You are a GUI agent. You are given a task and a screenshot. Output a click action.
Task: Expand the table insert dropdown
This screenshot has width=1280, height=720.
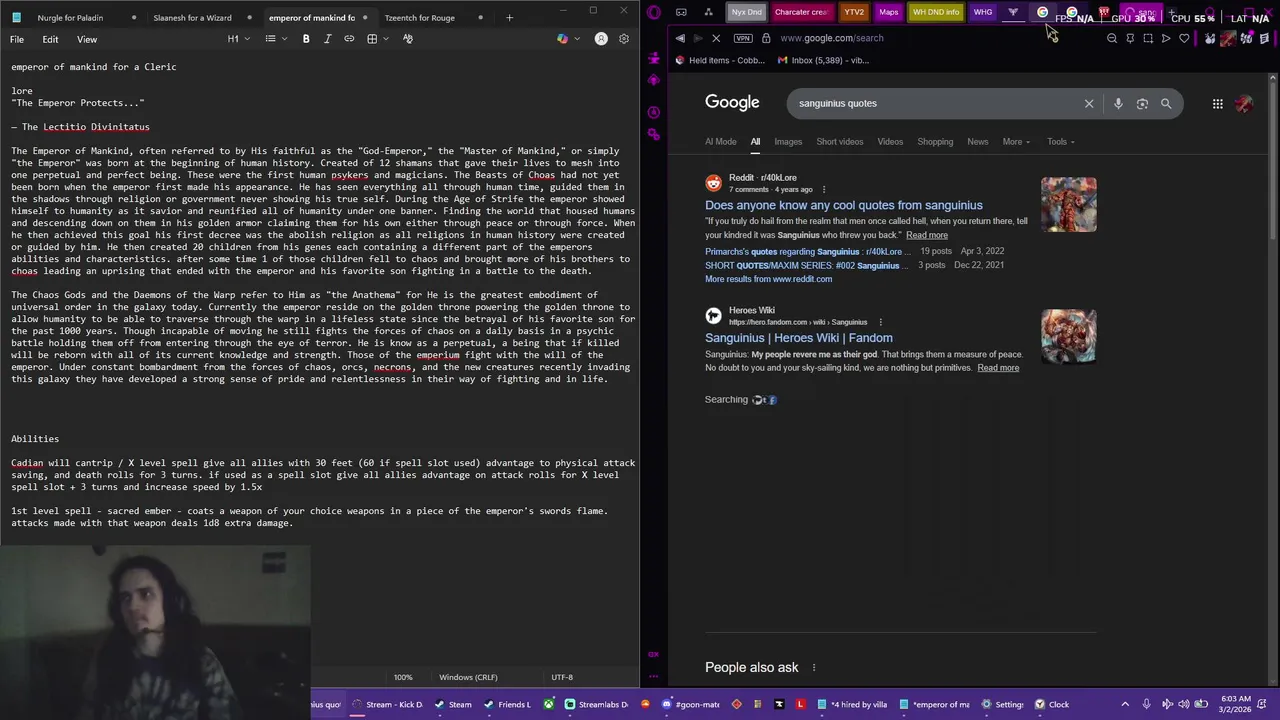click(x=376, y=39)
